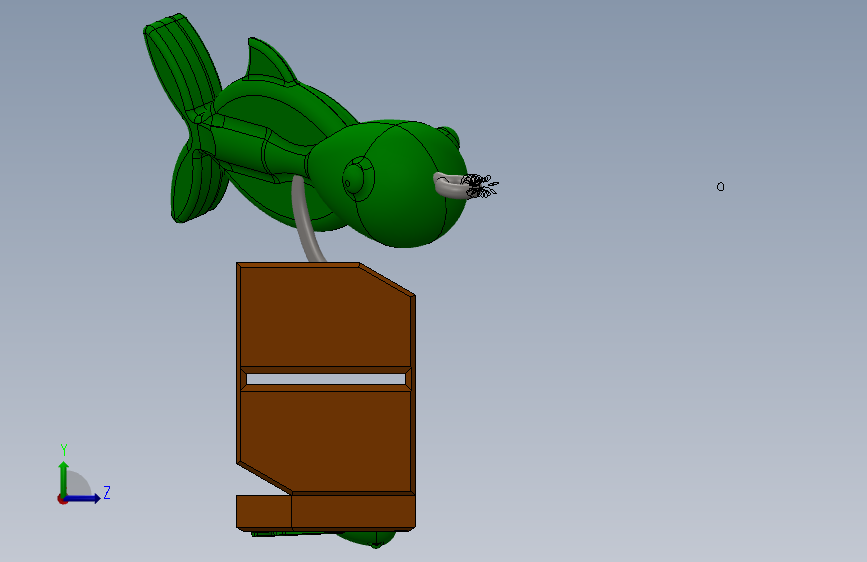The height and width of the screenshot is (562, 867).
Task: Select the tangled wire sketch at the mouth
Action: click(479, 185)
